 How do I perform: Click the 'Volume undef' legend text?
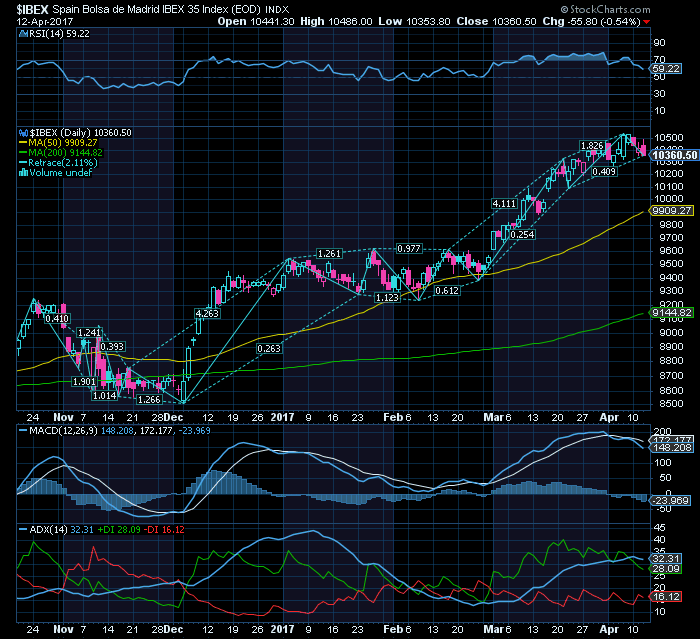click(x=61, y=172)
